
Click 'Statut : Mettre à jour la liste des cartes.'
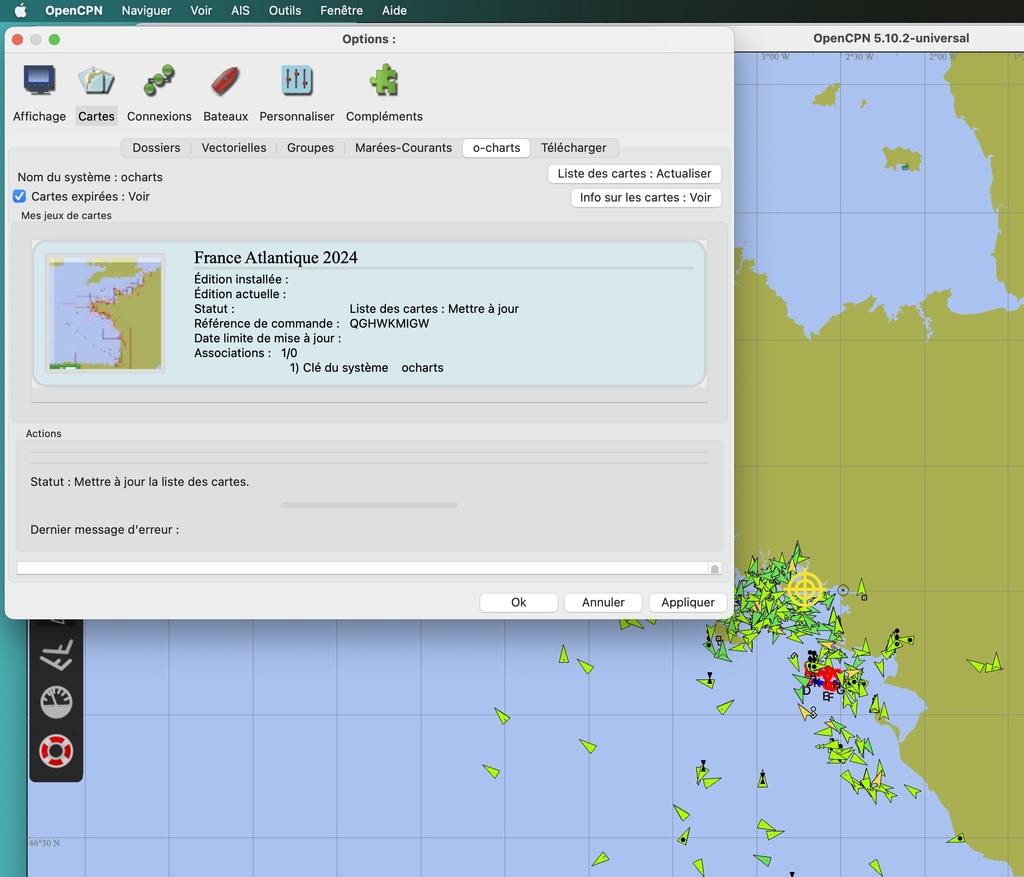(140, 482)
